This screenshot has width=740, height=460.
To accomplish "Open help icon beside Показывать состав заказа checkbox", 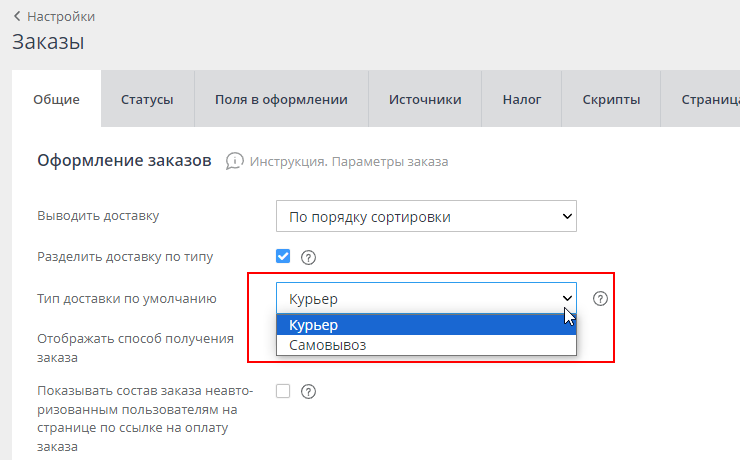I will (308, 392).
